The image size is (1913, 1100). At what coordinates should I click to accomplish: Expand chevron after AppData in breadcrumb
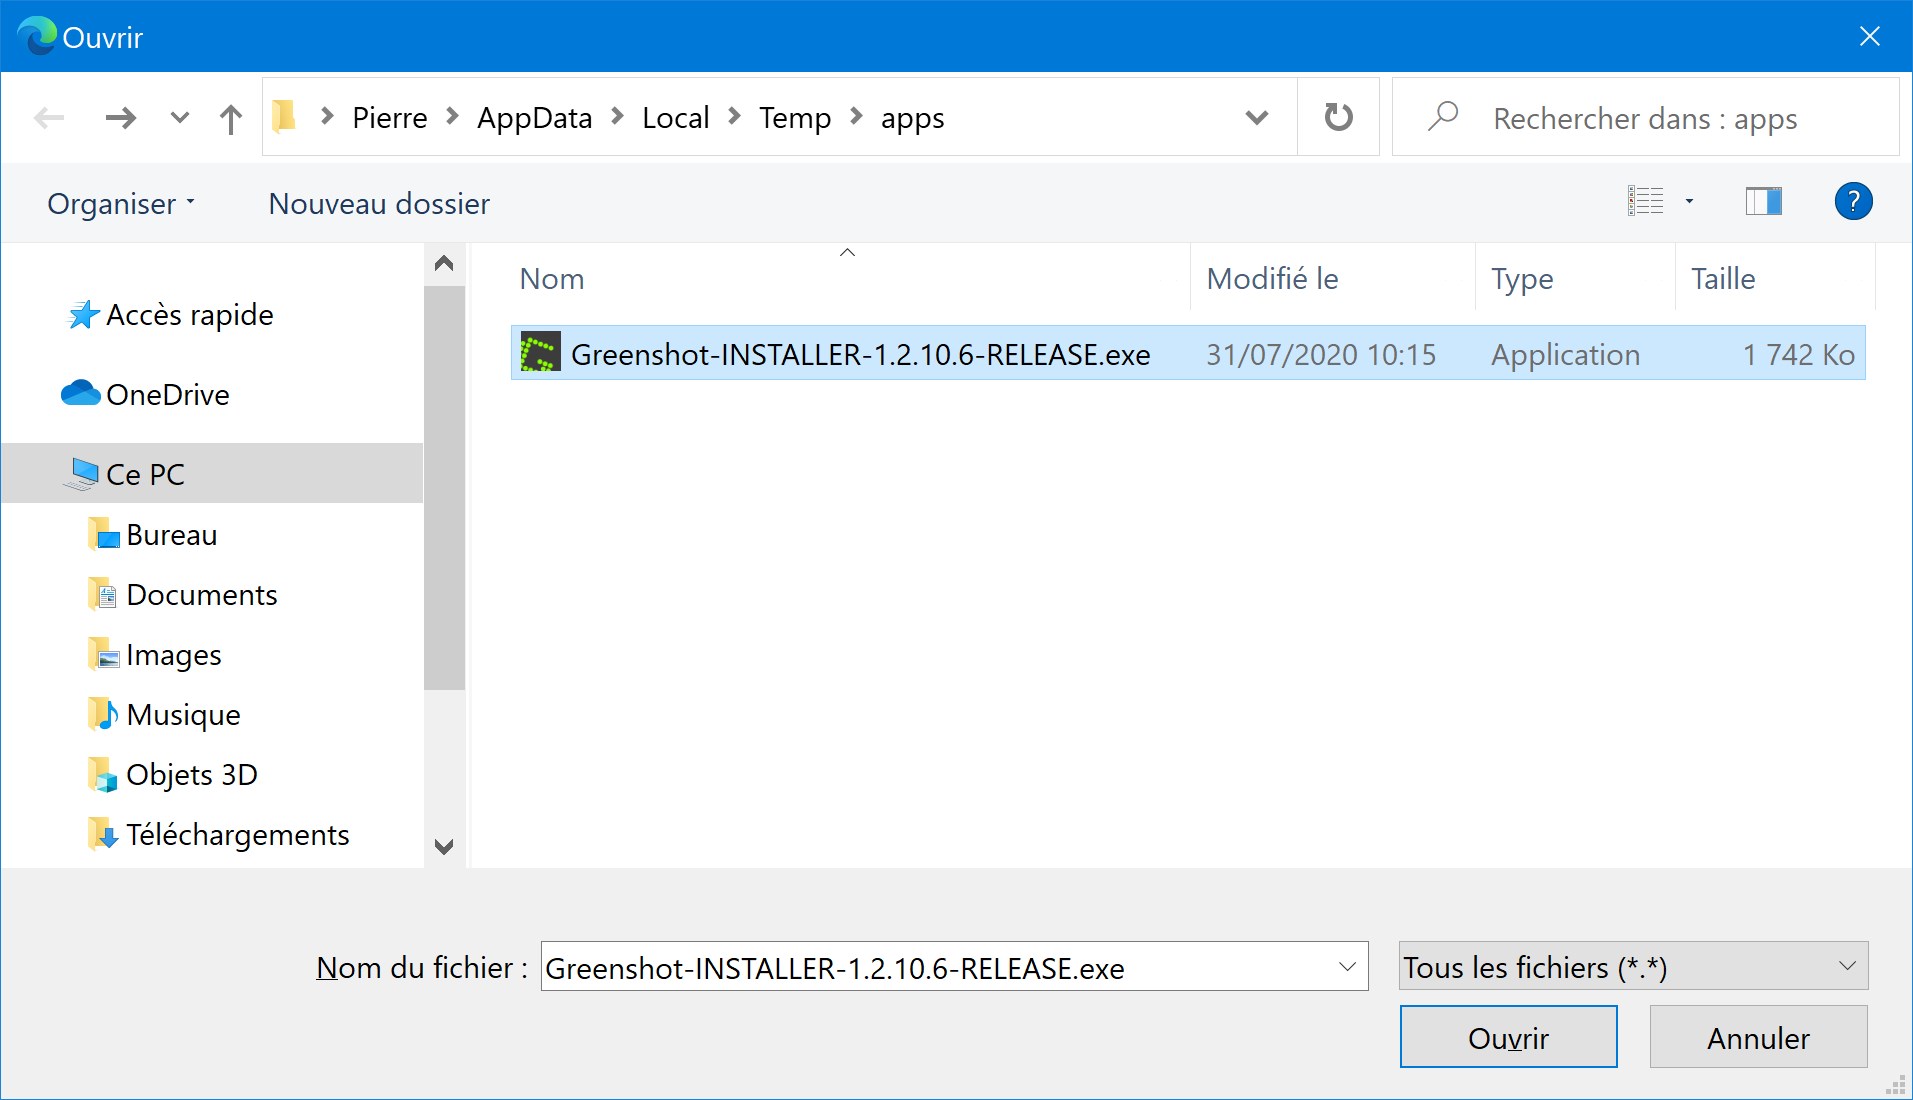617,117
